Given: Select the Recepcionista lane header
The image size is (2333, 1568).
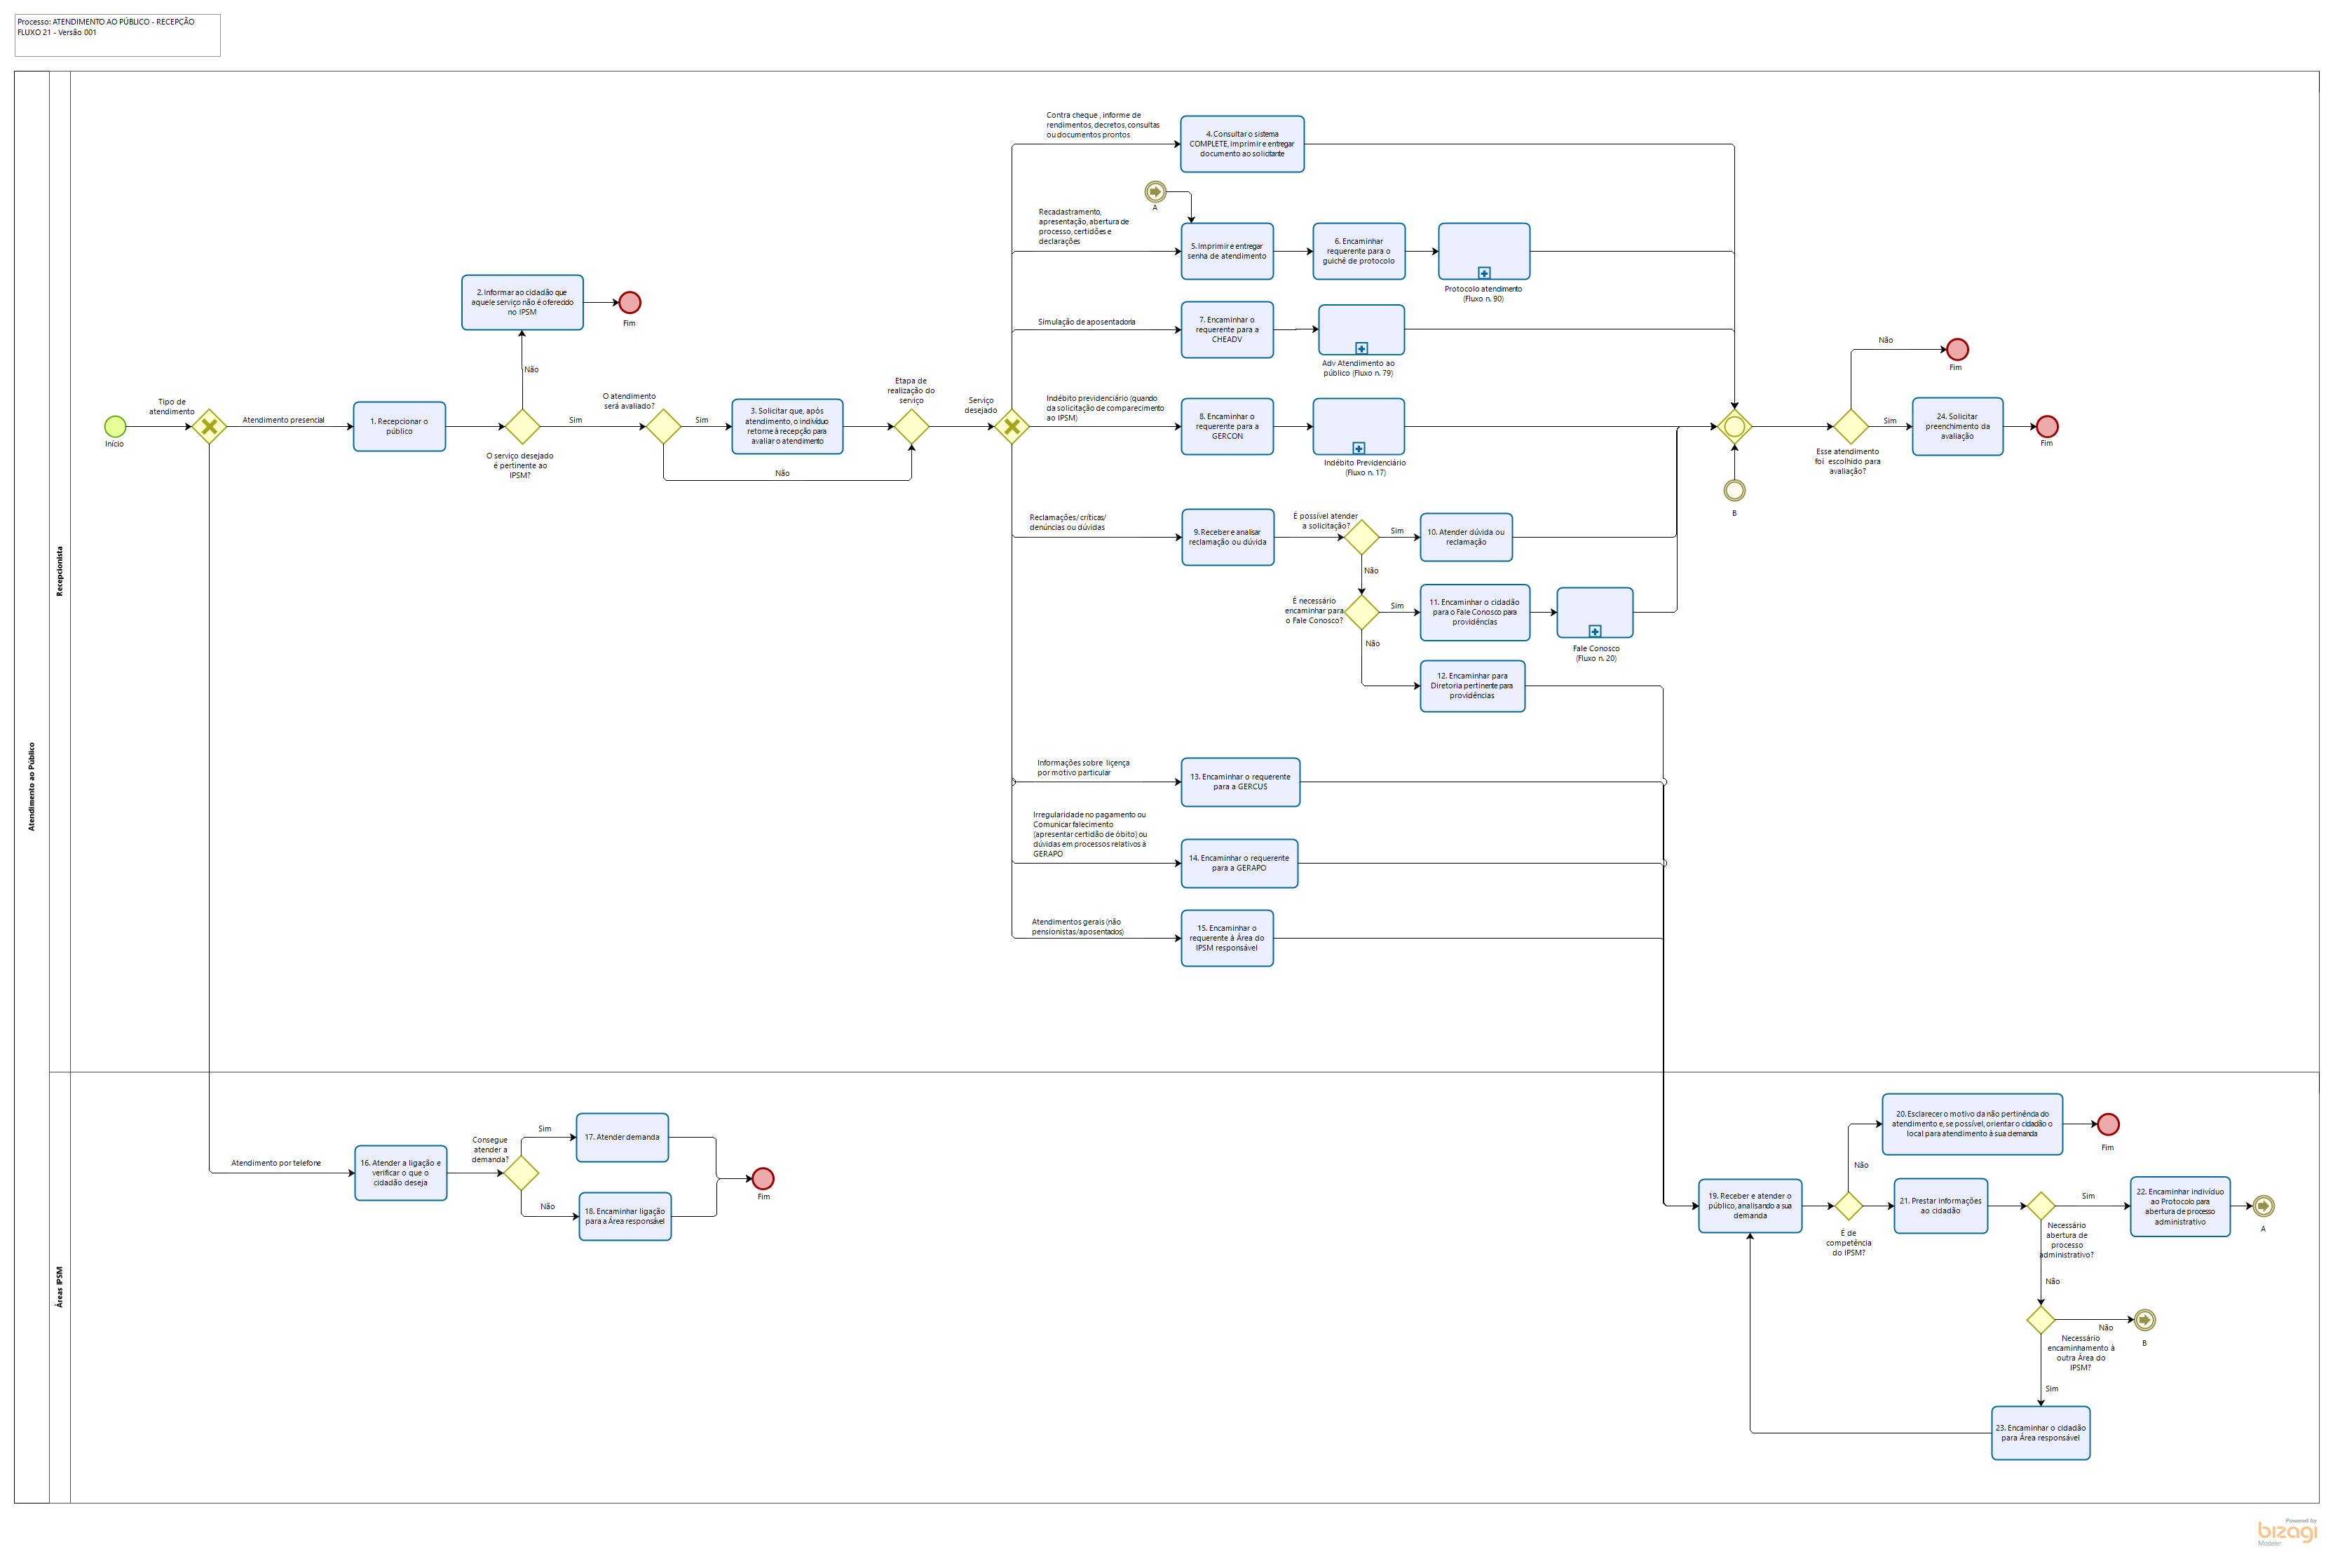Looking at the screenshot, I should pyautogui.click(x=59, y=571).
